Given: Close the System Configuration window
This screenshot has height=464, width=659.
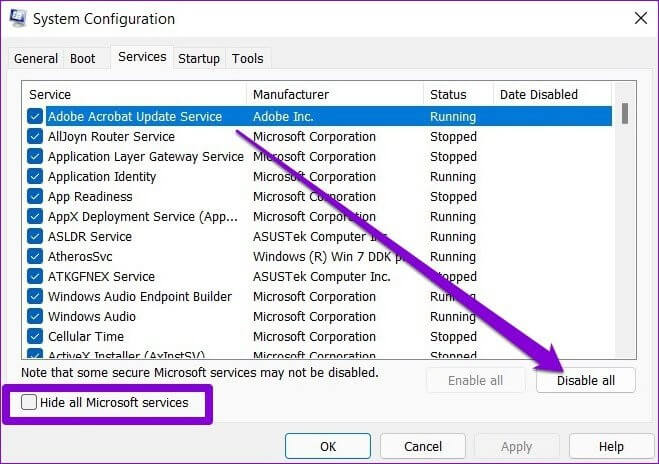Looking at the screenshot, I should (641, 18).
